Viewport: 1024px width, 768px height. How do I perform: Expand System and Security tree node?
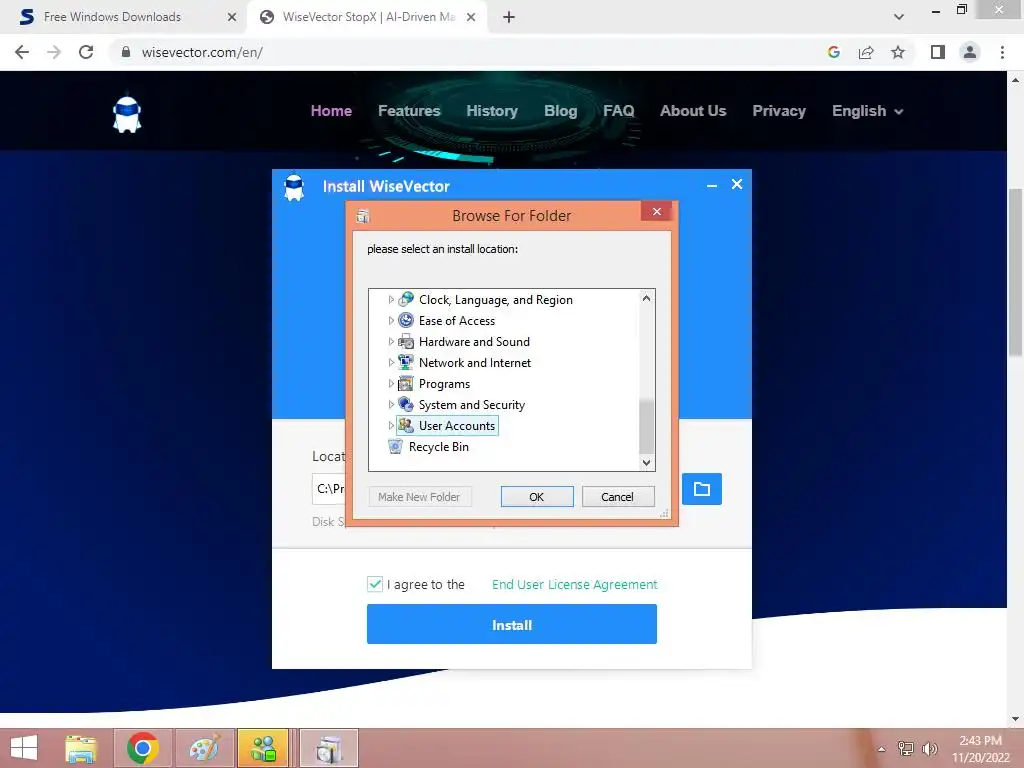pos(391,405)
